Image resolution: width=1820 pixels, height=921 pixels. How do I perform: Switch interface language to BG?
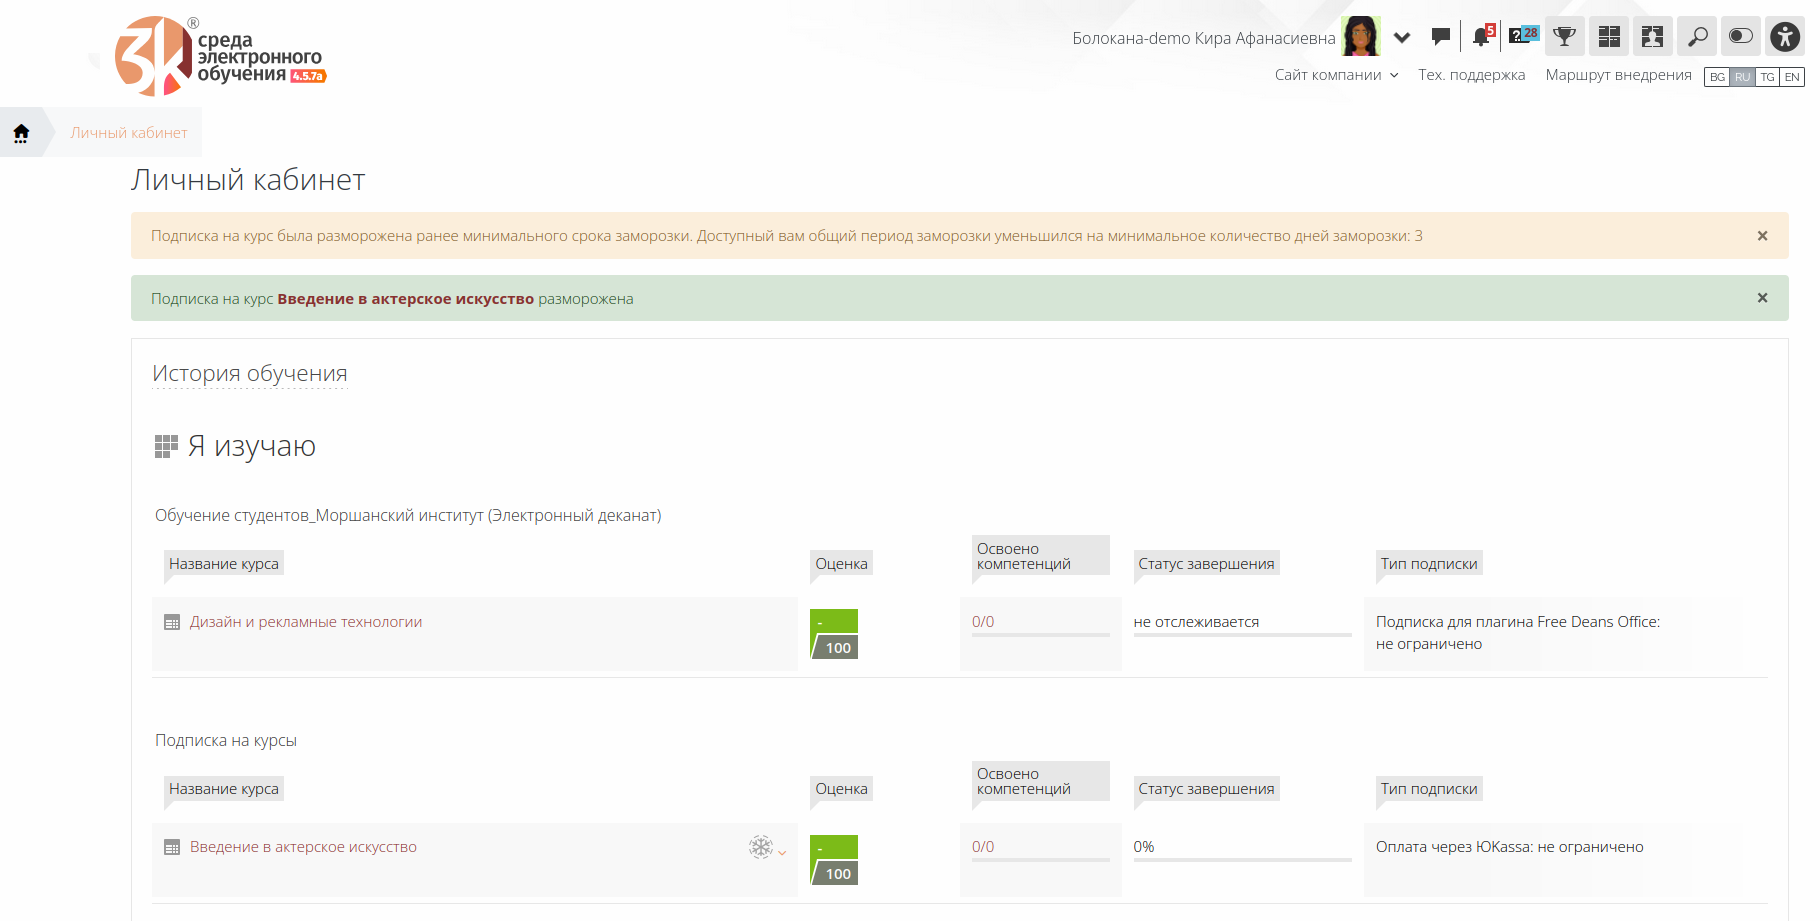[x=1717, y=77]
